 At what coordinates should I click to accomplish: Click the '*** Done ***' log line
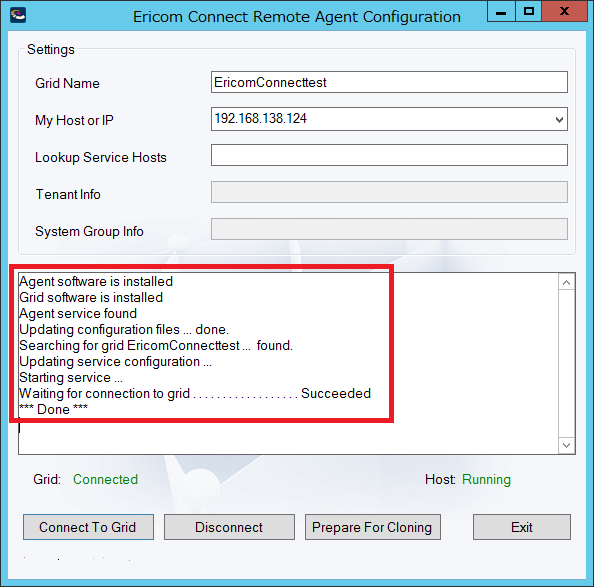click(x=53, y=409)
